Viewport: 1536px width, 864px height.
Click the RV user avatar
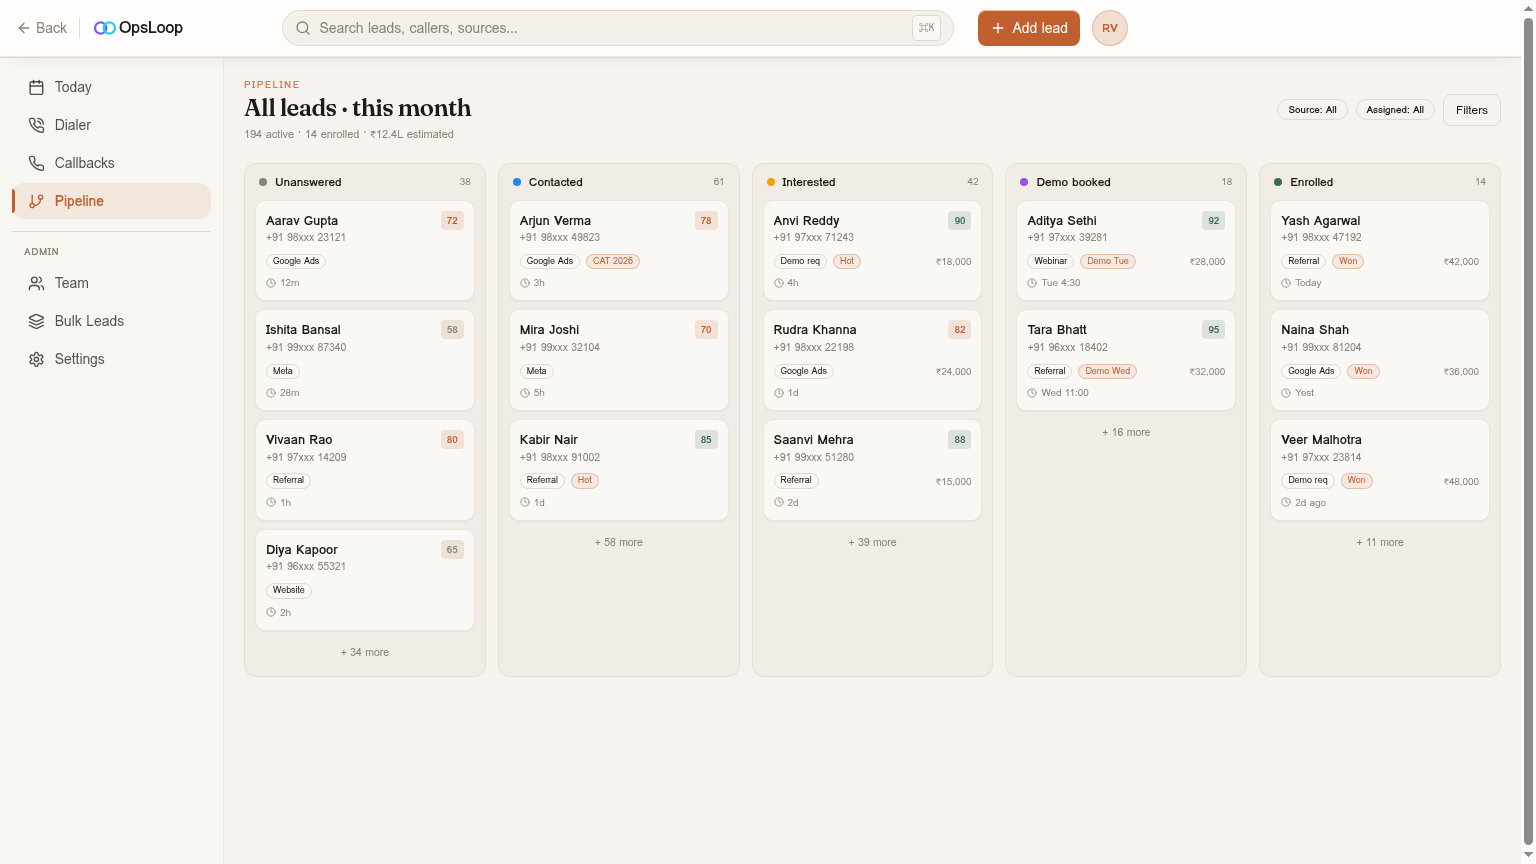[1110, 28]
